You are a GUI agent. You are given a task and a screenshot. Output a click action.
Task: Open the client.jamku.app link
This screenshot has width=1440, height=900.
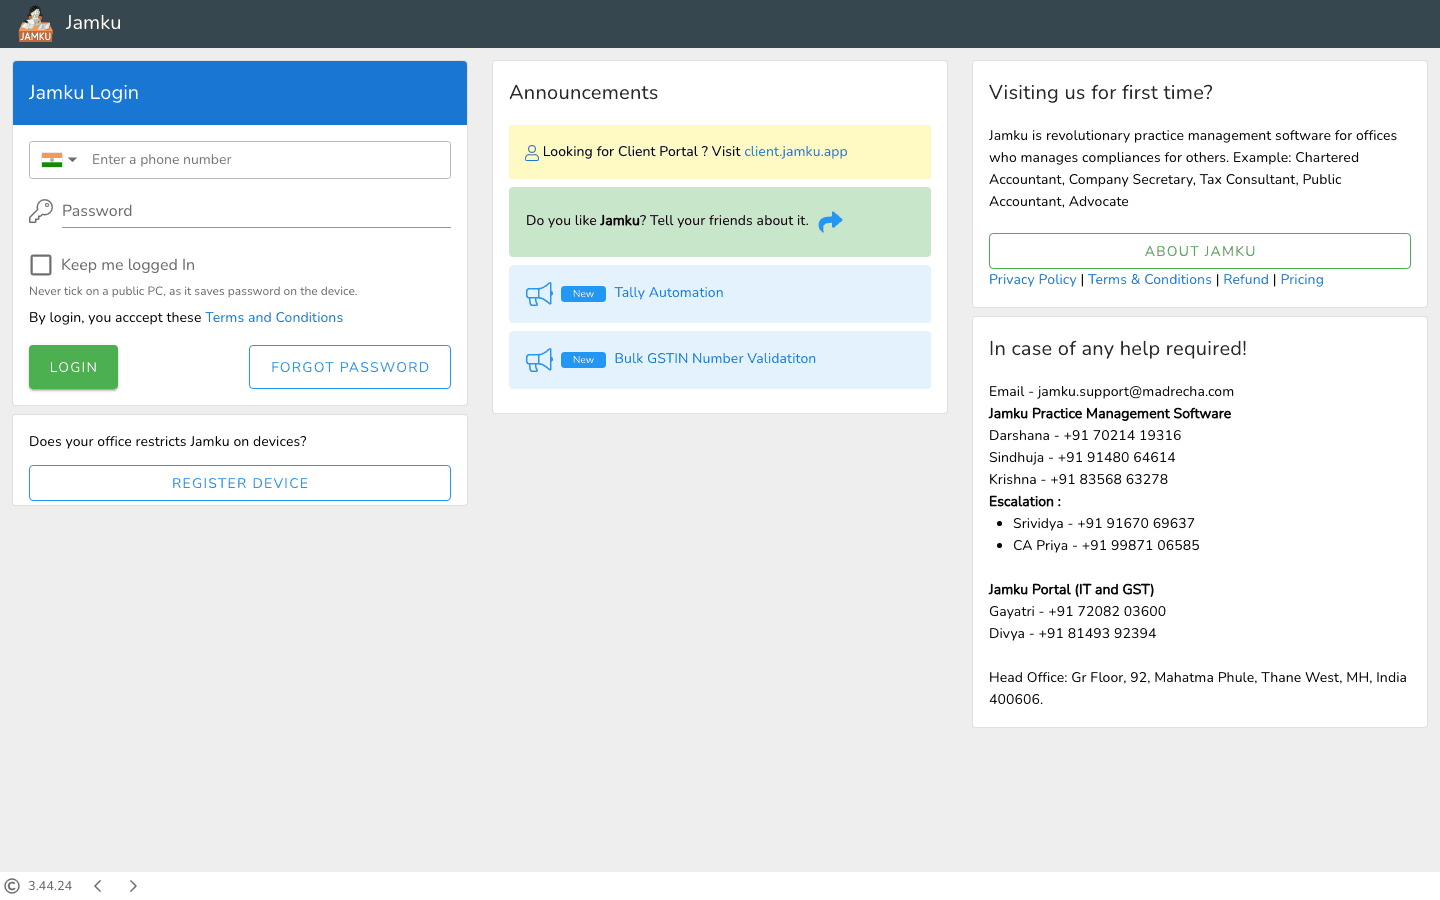[796, 152]
